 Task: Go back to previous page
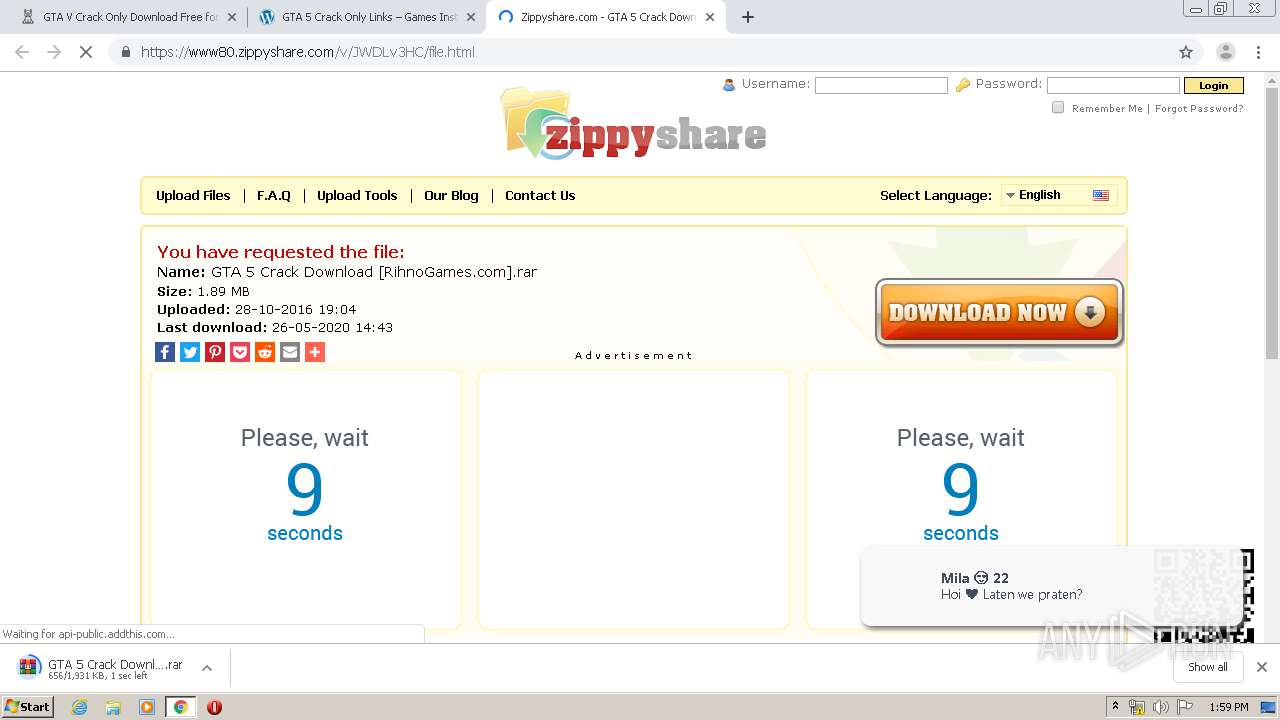point(22,52)
